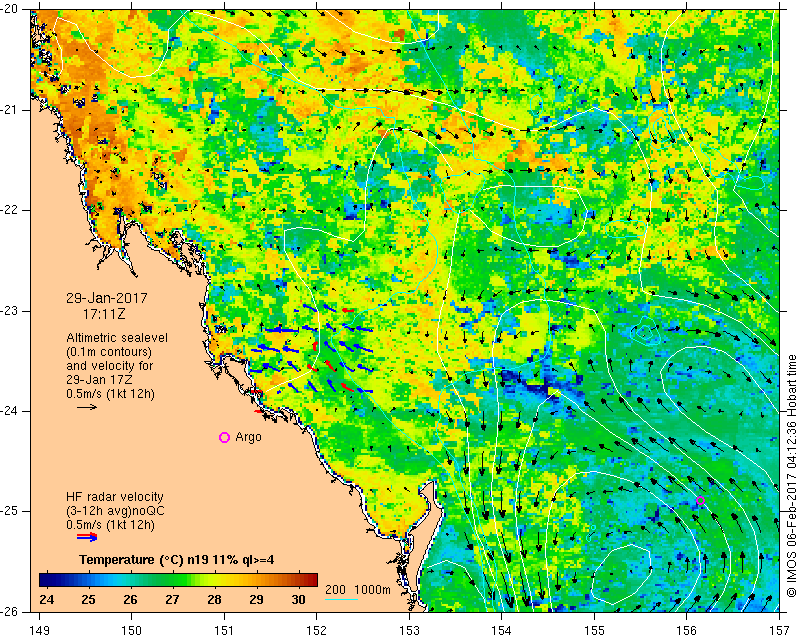
Task: Click the magenta Argo circle in the legend
Action: coord(224,437)
